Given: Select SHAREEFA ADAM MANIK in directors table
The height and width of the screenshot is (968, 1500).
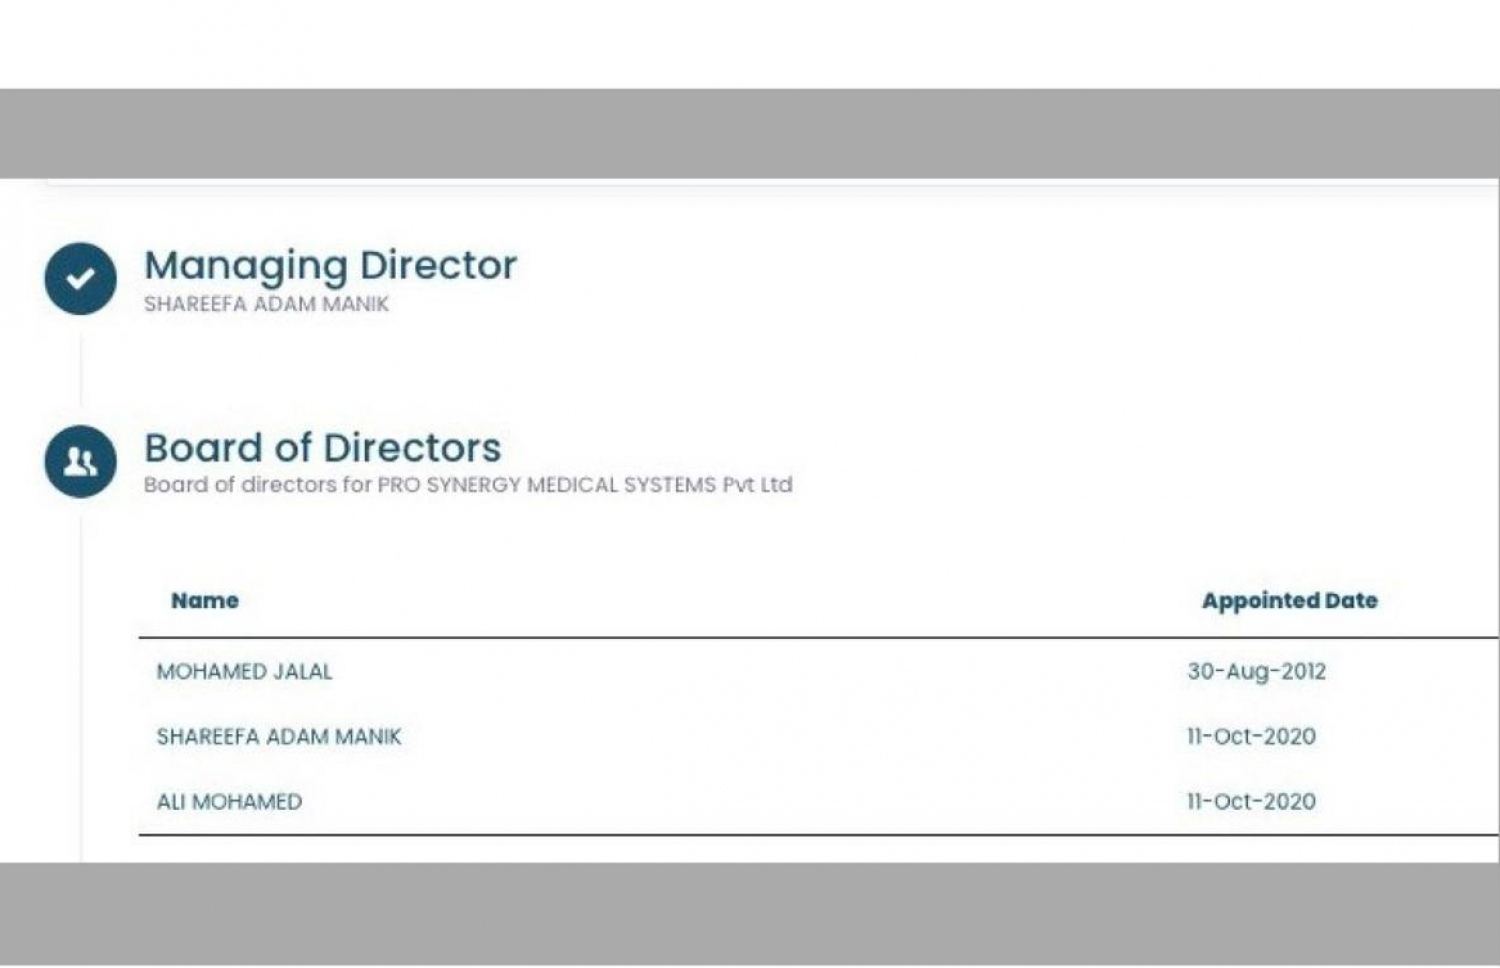Looking at the screenshot, I should pyautogui.click(x=278, y=737).
